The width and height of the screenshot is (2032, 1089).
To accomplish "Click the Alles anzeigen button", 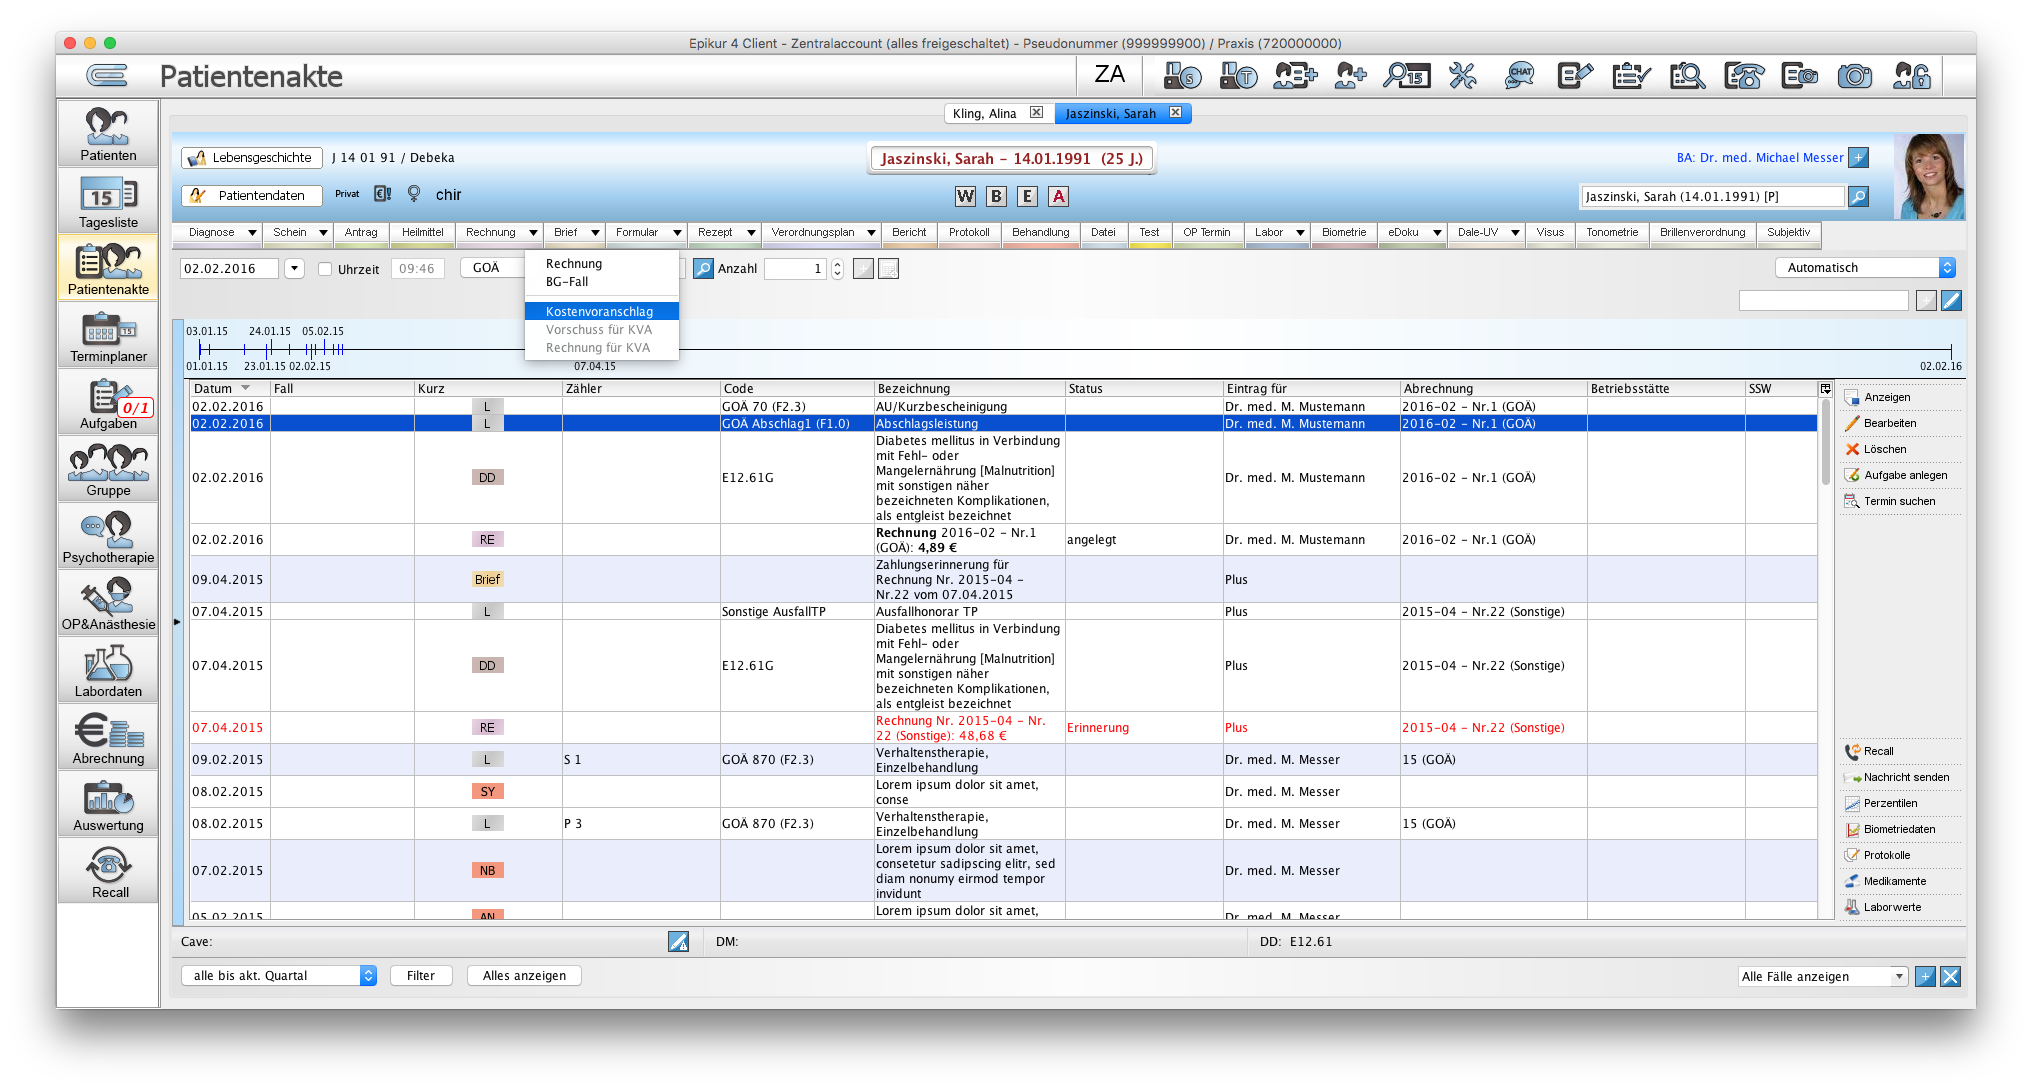I will 524,975.
